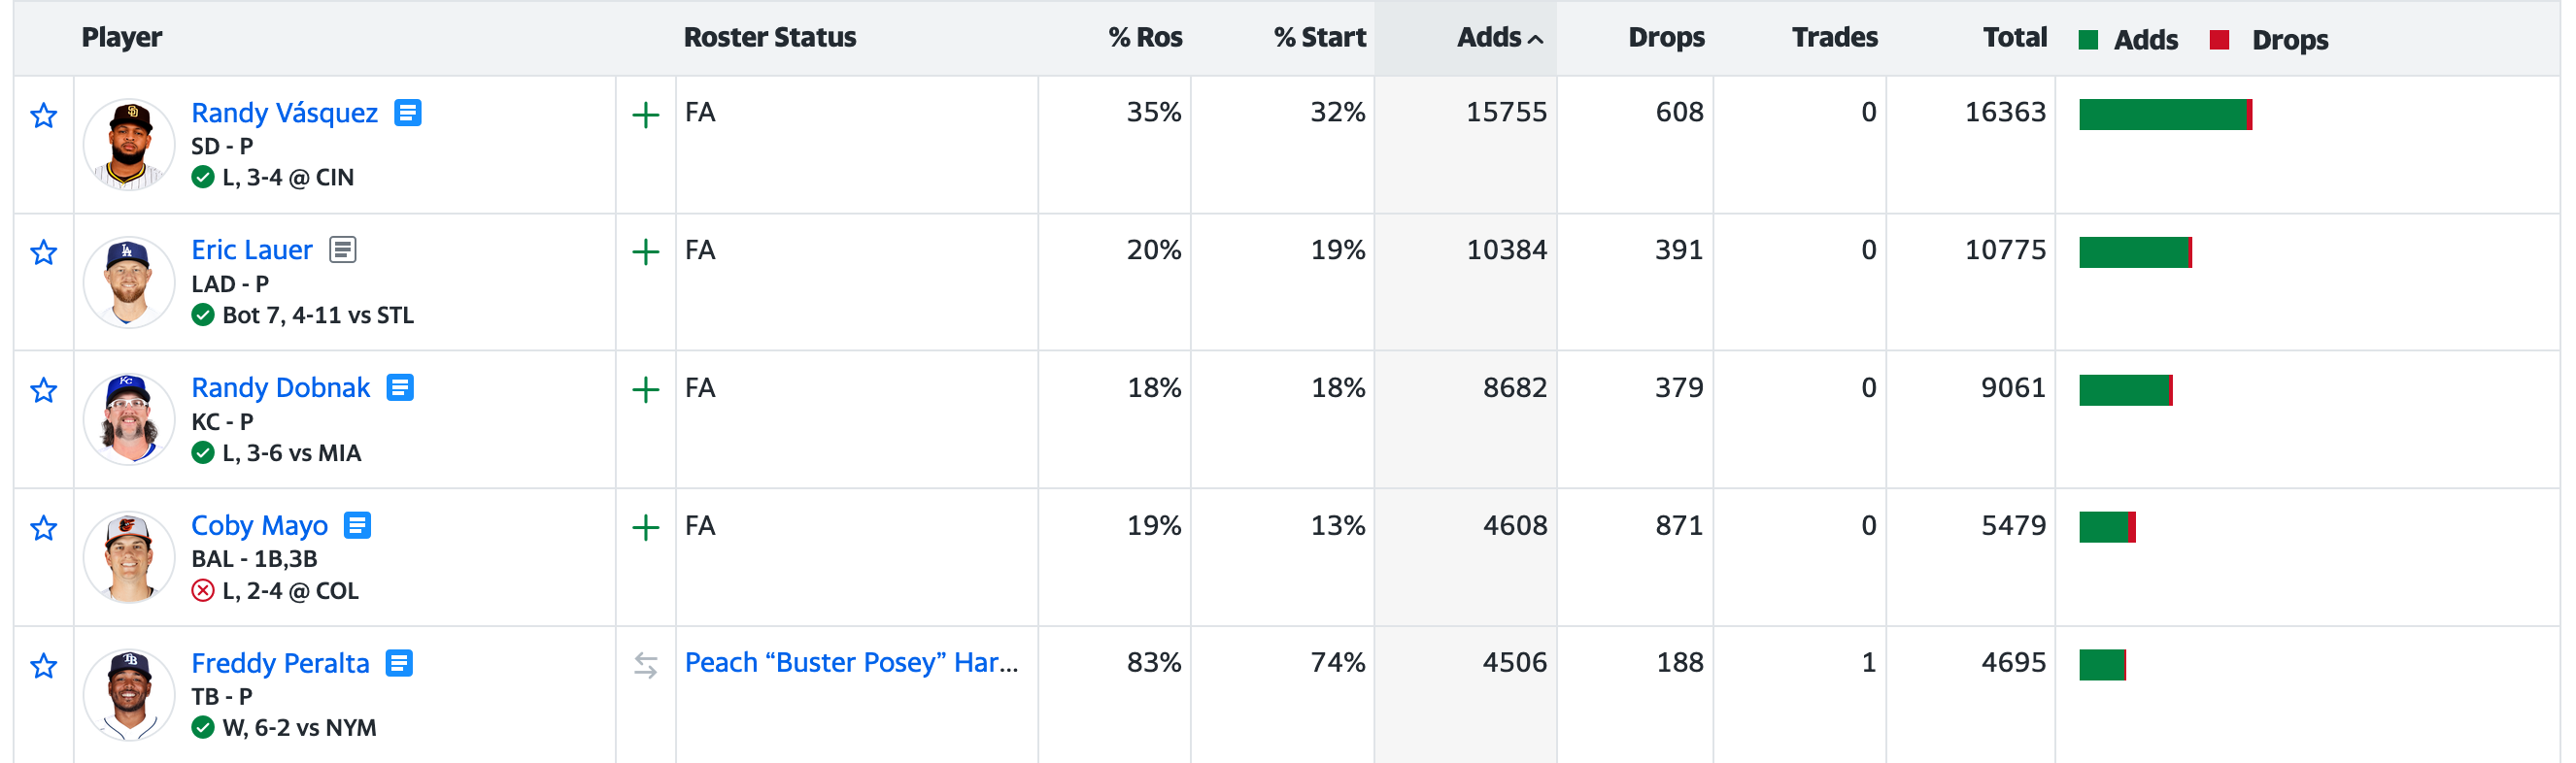
Task: Star Randy Vásquez to add to watchlist
Action: (43, 116)
